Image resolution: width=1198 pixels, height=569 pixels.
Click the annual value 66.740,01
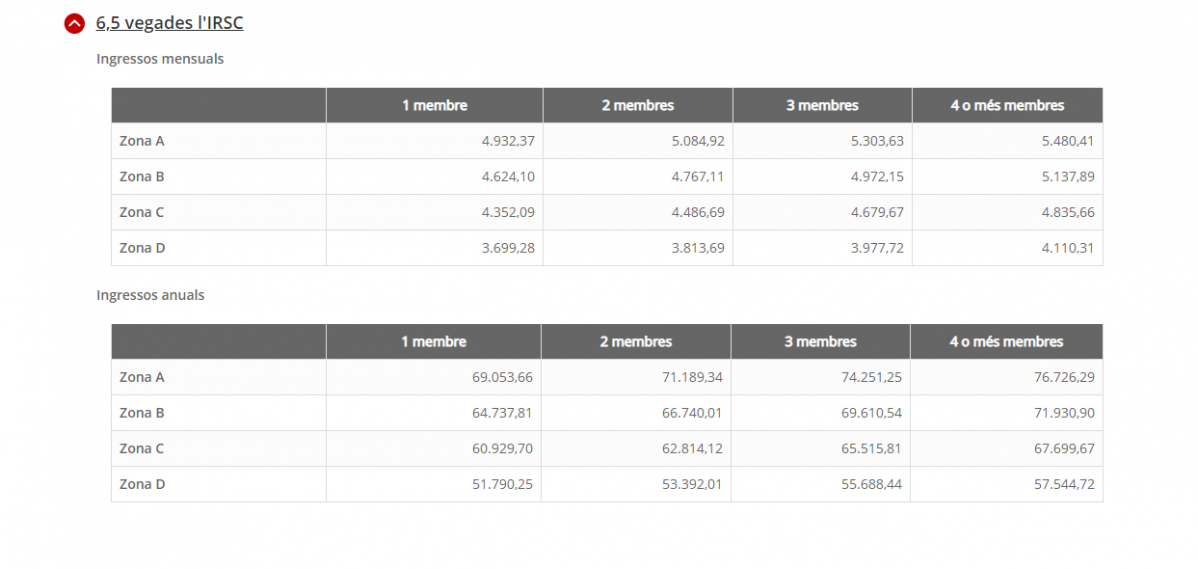point(692,413)
